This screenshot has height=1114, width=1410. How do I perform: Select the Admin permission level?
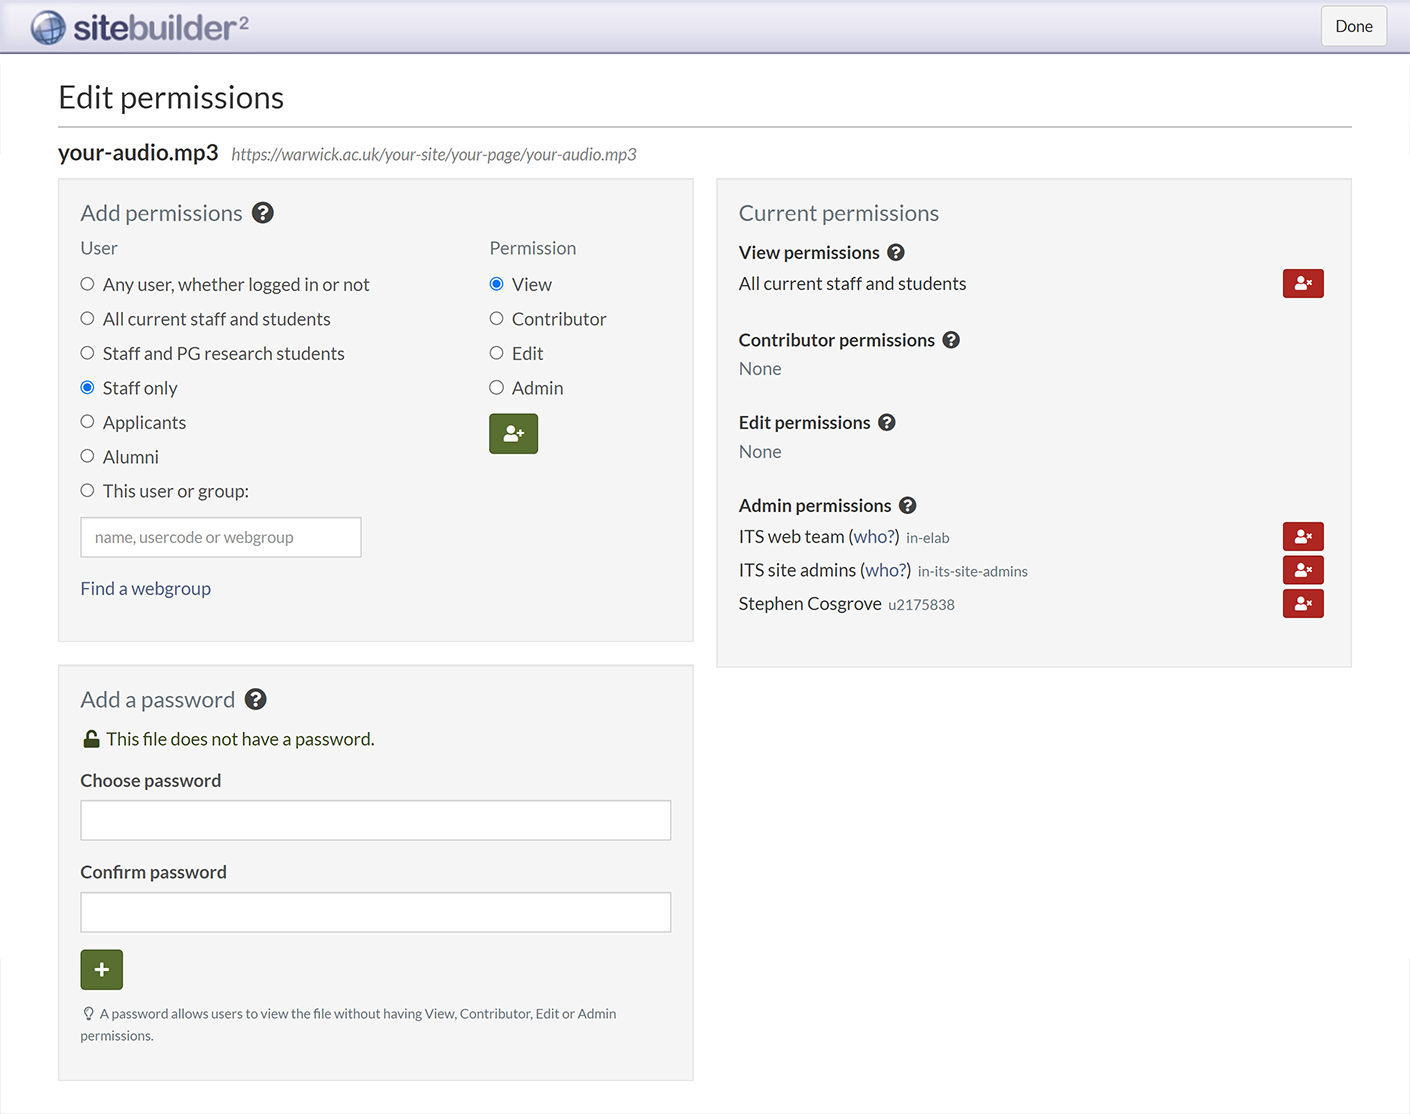tap(497, 387)
